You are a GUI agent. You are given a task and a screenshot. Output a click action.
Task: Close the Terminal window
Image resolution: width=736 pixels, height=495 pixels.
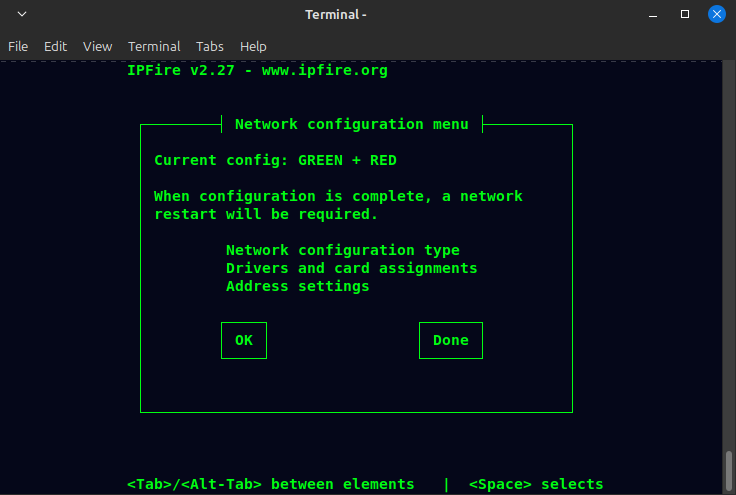717,15
